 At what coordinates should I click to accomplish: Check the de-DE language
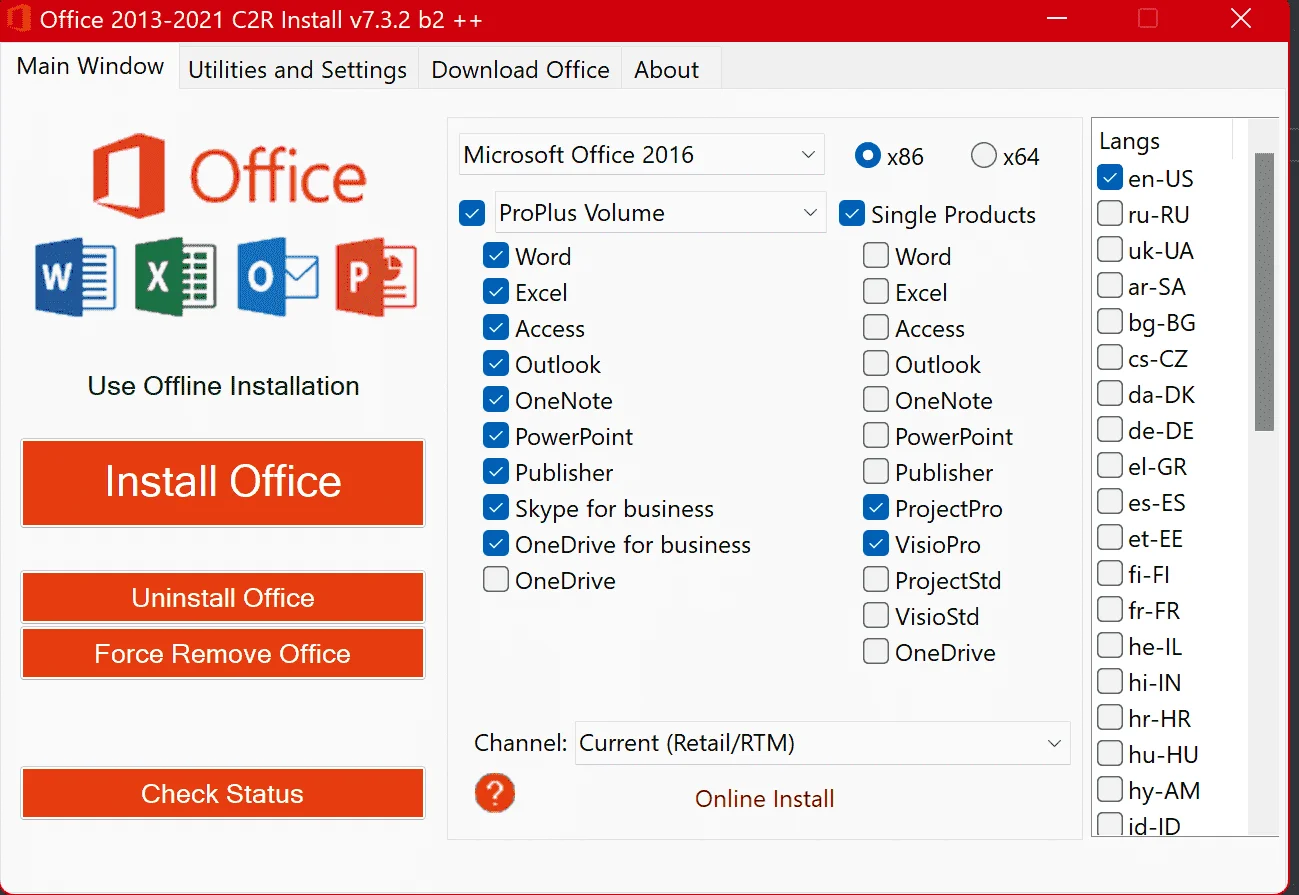click(1110, 430)
